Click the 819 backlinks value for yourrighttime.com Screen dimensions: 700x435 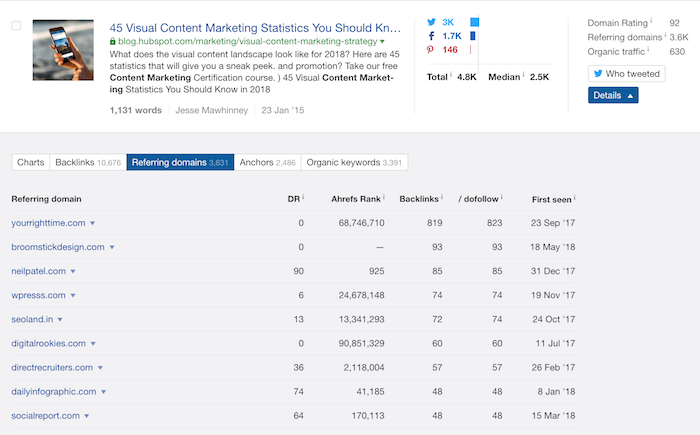tap(434, 223)
